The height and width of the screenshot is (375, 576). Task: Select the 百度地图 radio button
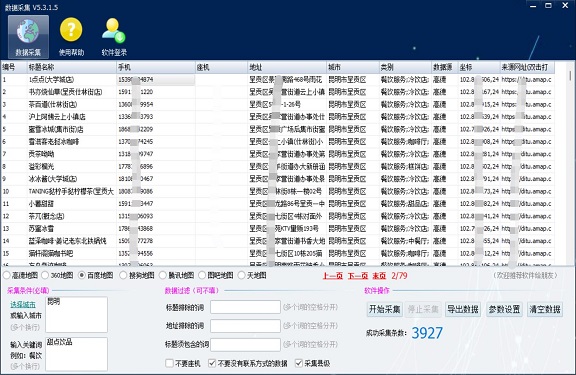click(x=82, y=275)
